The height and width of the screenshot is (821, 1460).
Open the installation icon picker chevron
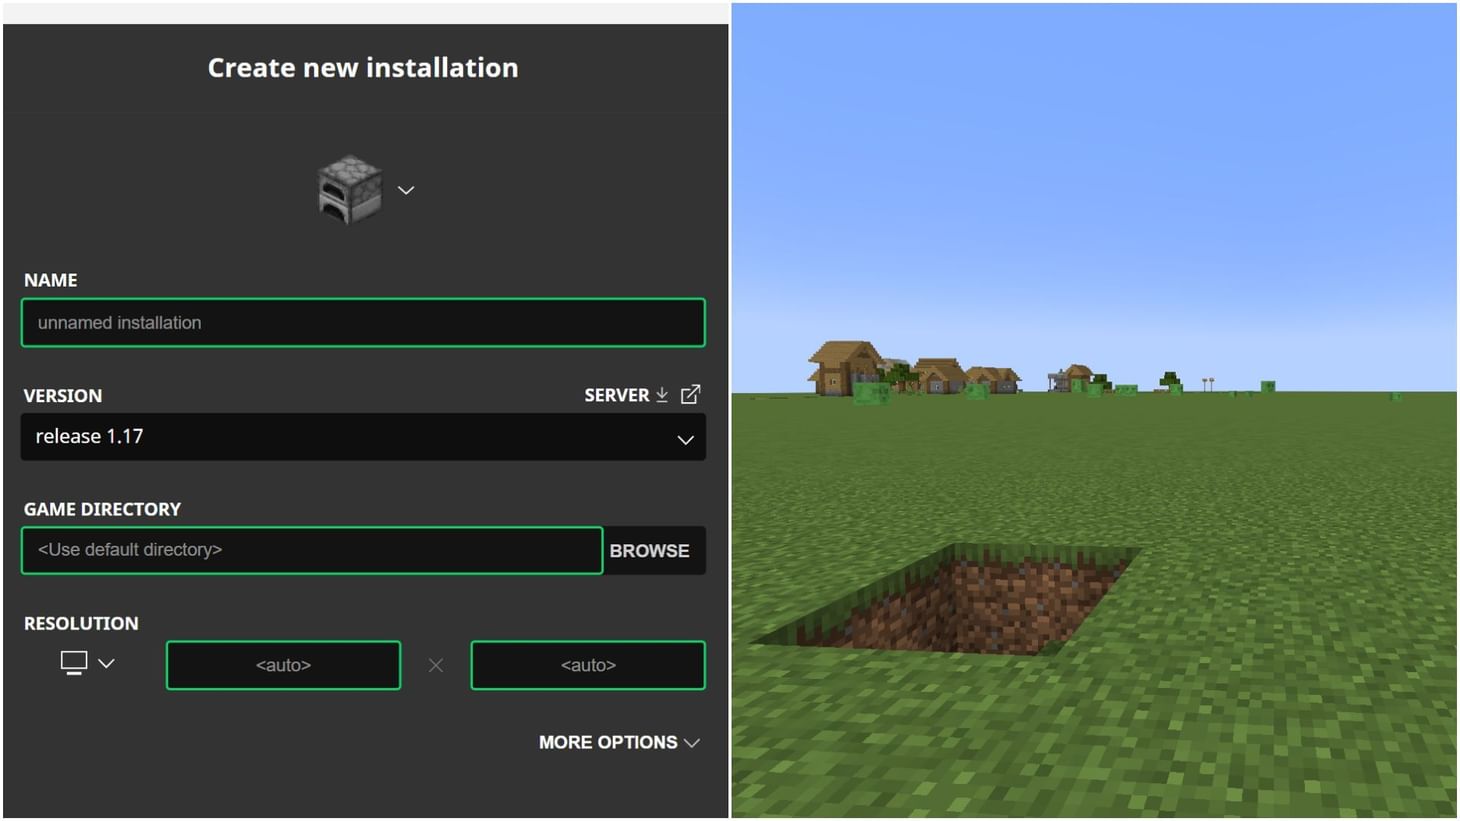(x=405, y=189)
